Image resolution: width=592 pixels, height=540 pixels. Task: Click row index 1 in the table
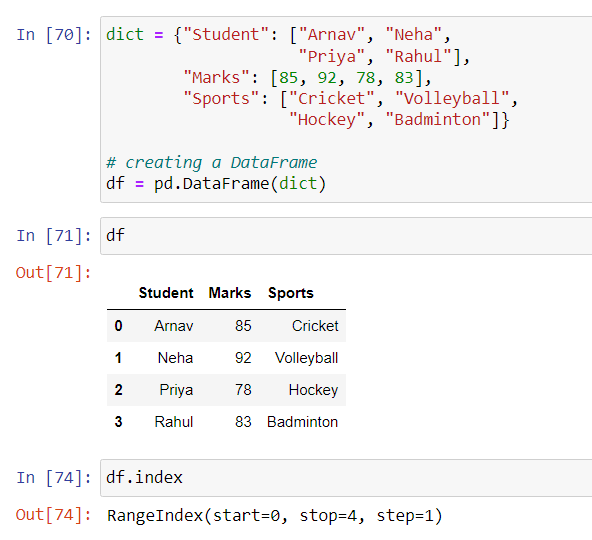click(x=119, y=358)
